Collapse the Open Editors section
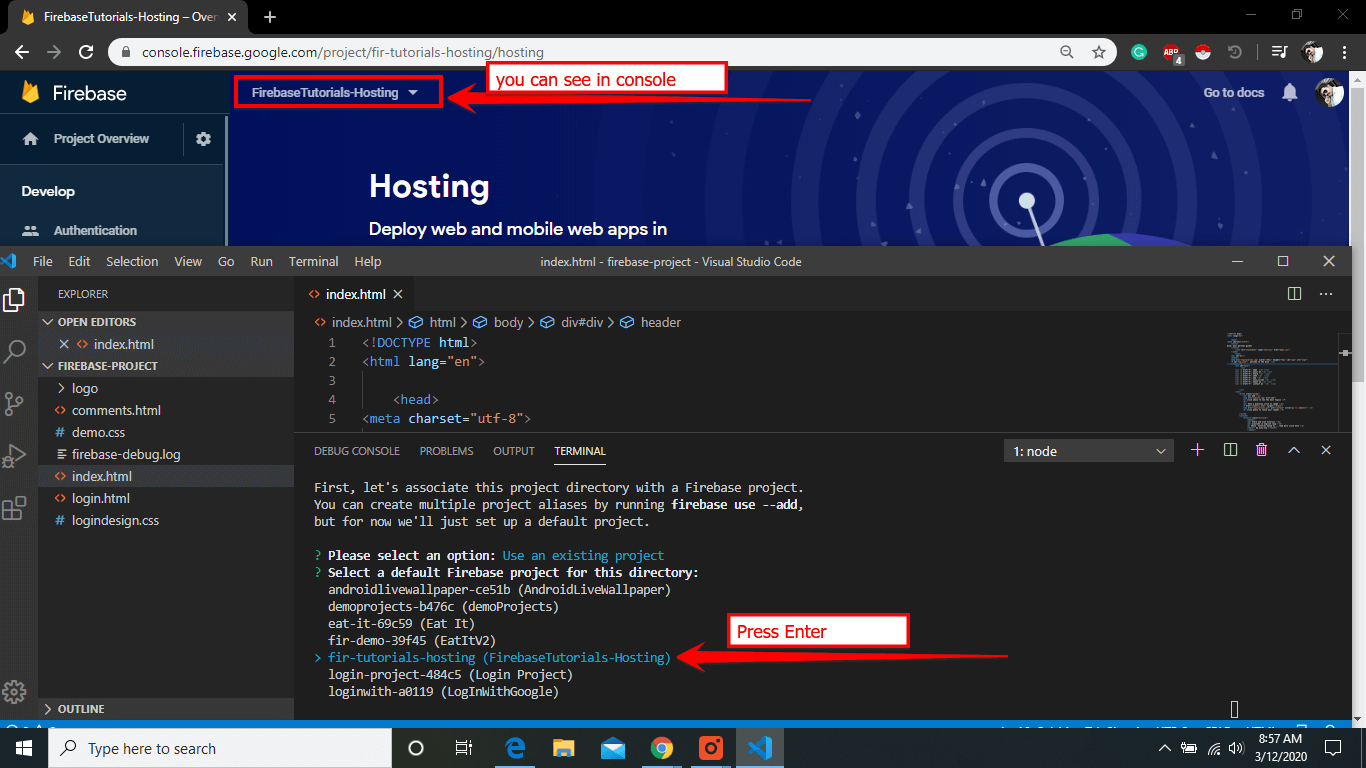 pyautogui.click(x=166, y=322)
